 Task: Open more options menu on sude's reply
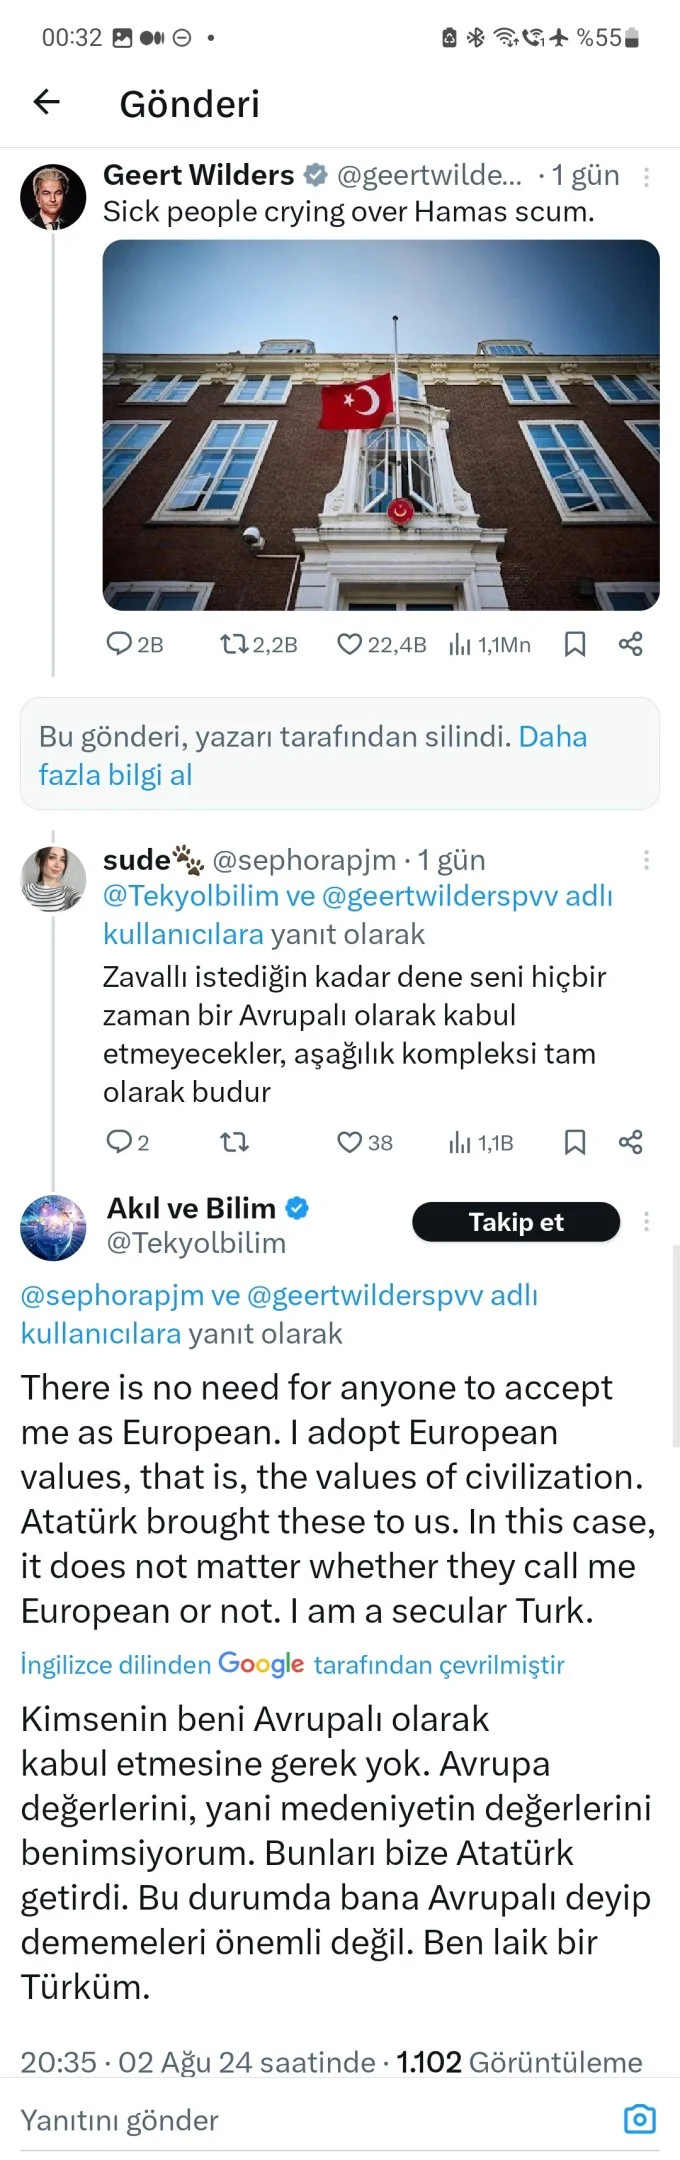click(646, 860)
